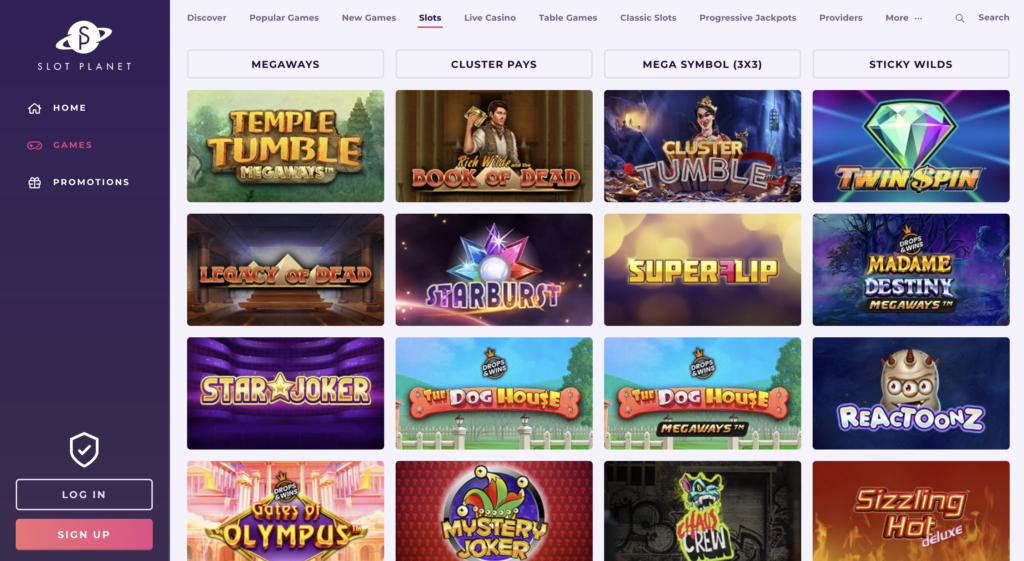The image size is (1024, 561).
Task: Launch the Reactoonz game tile
Action: click(910, 393)
